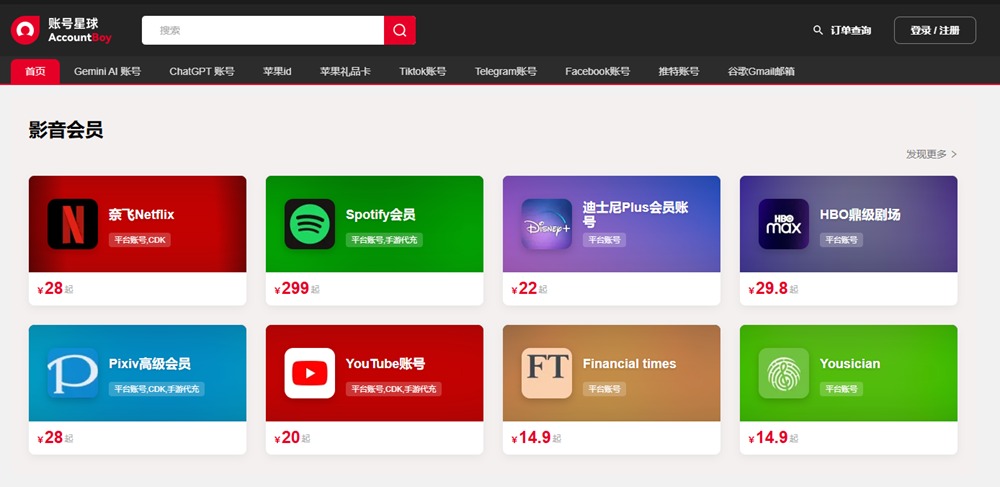Open the Disney+ app icon
The image size is (1000, 487).
(547, 224)
